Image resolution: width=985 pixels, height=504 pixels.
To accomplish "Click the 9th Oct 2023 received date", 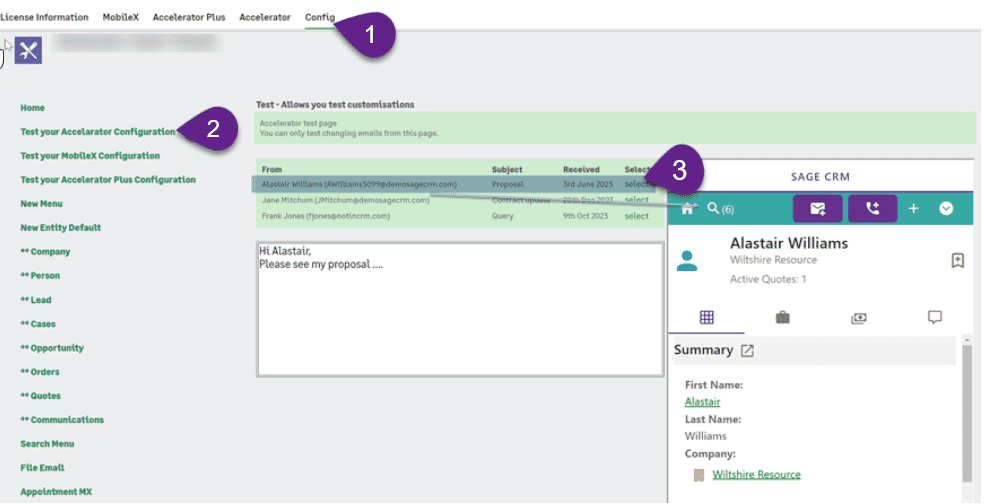I will (x=585, y=216).
